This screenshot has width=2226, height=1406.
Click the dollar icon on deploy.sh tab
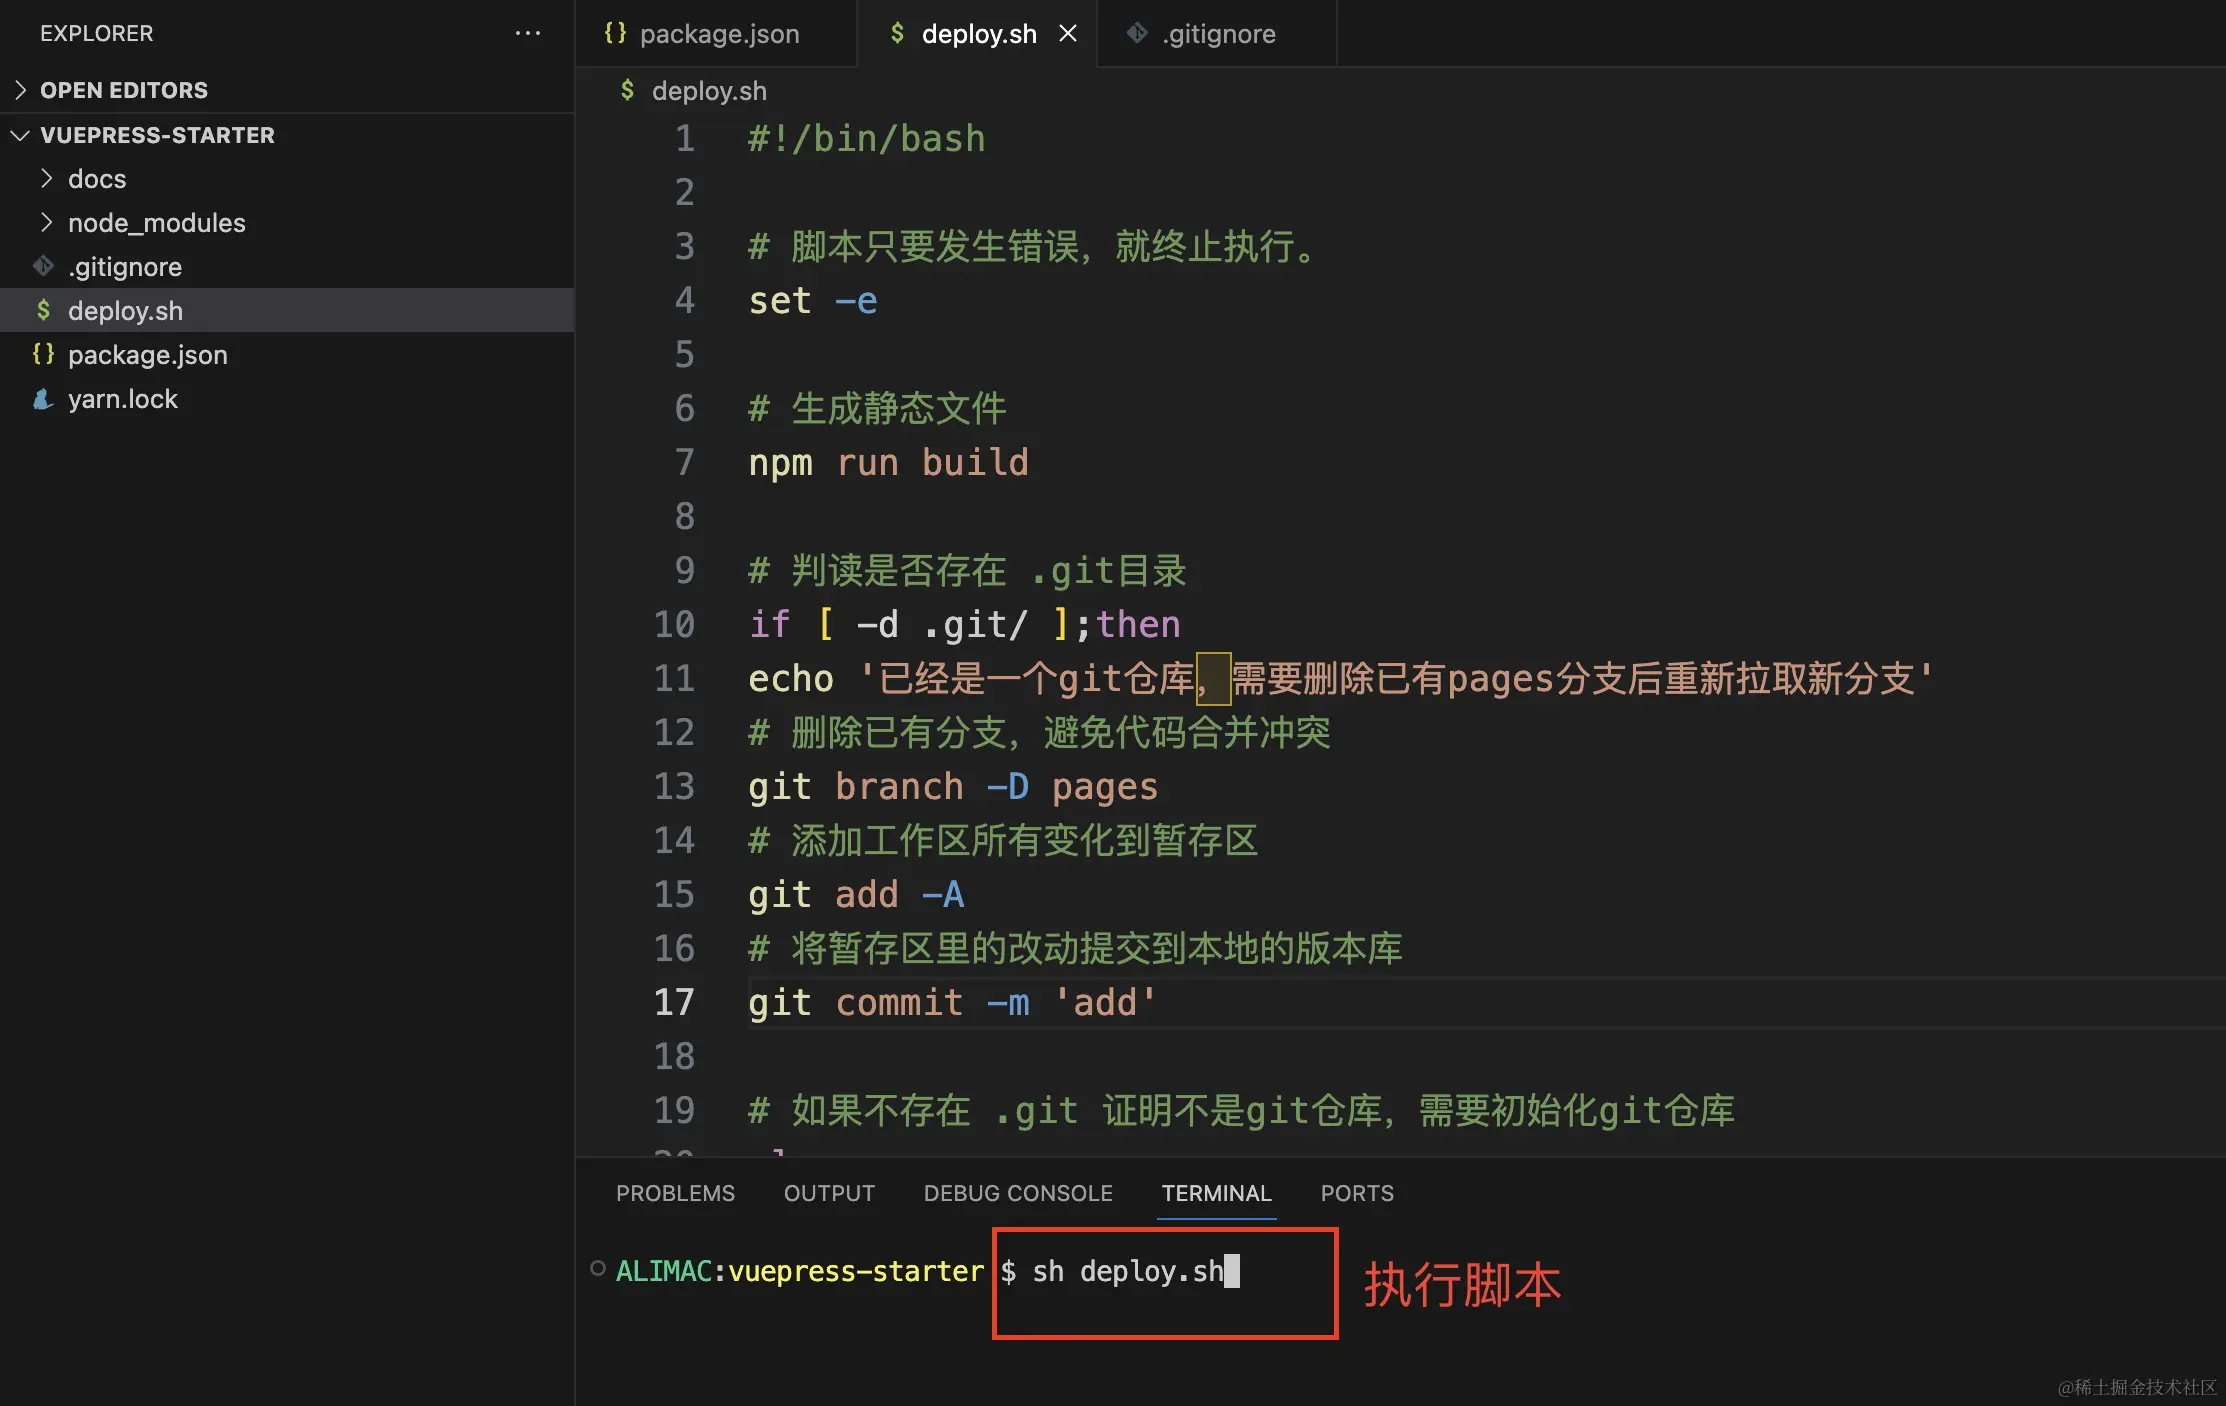[x=897, y=33]
